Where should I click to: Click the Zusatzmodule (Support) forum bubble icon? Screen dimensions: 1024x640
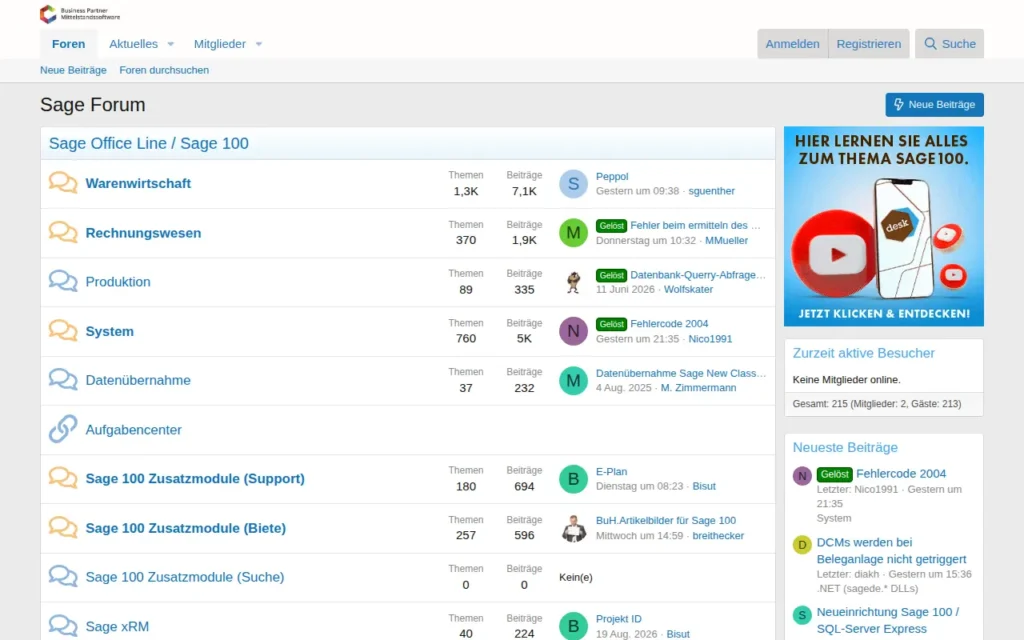coord(63,478)
